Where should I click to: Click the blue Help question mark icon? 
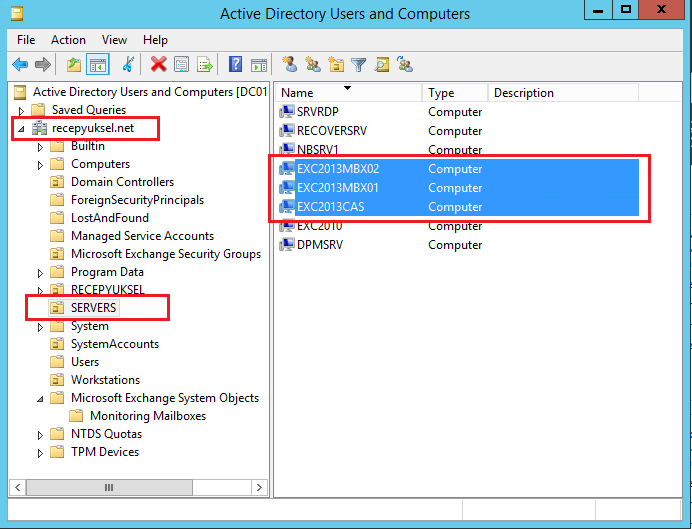235,64
